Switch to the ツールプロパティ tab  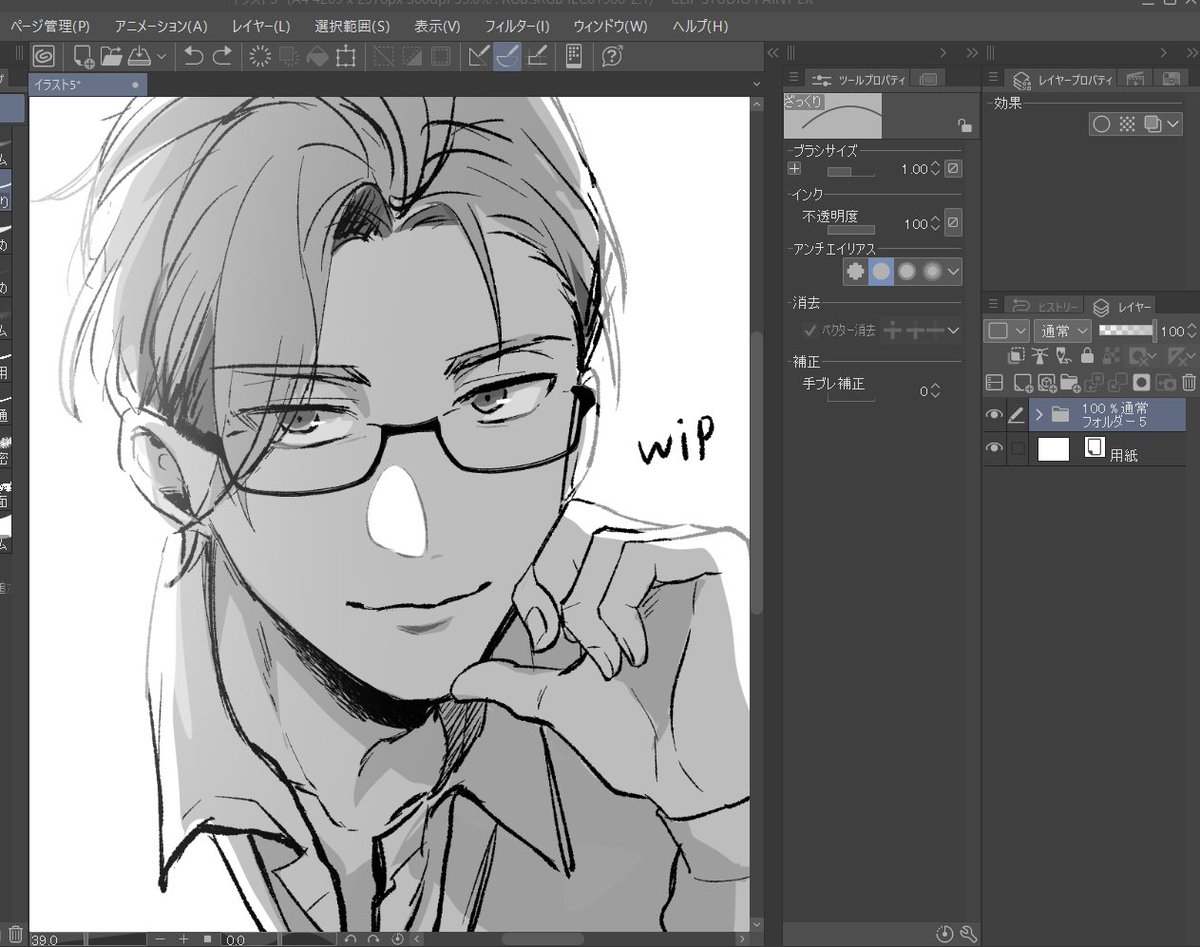(859, 79)
